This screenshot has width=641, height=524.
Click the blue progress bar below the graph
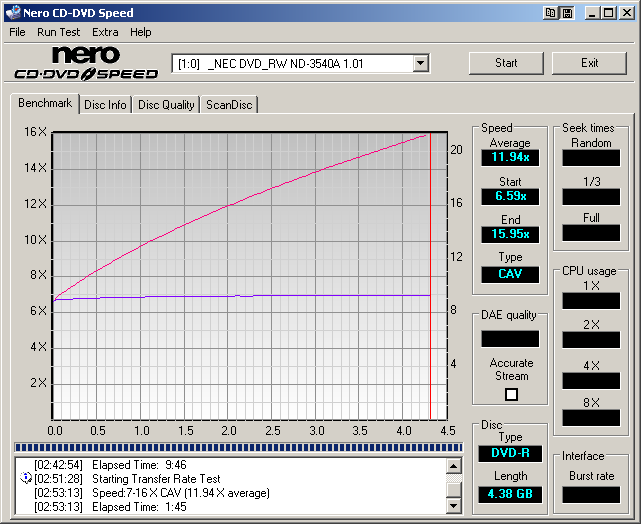[x=238, y=447]
